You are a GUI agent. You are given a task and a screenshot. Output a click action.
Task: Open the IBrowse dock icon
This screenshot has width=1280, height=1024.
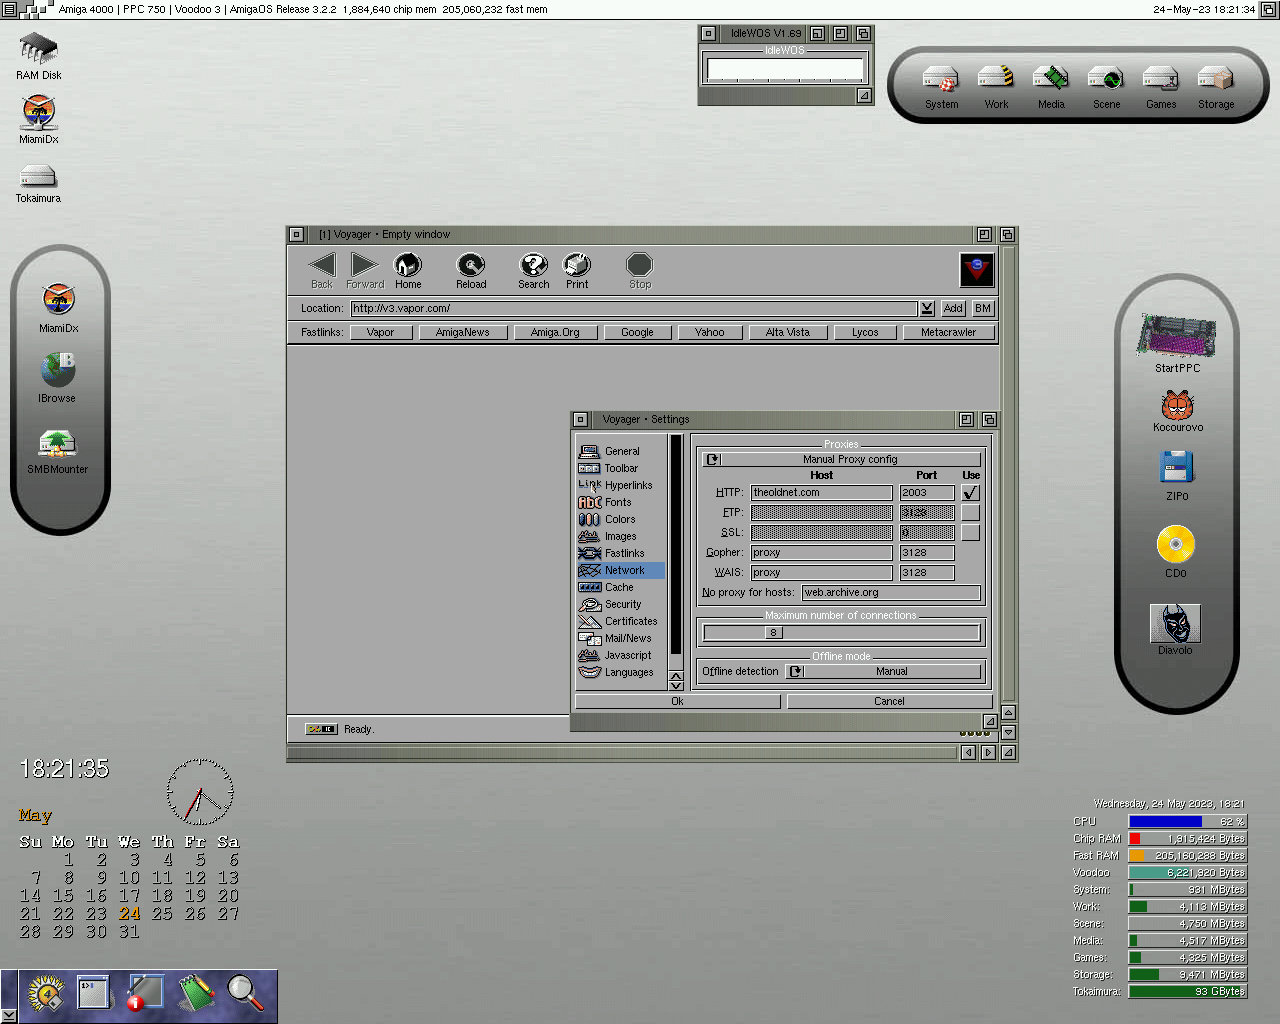[57, 371]
